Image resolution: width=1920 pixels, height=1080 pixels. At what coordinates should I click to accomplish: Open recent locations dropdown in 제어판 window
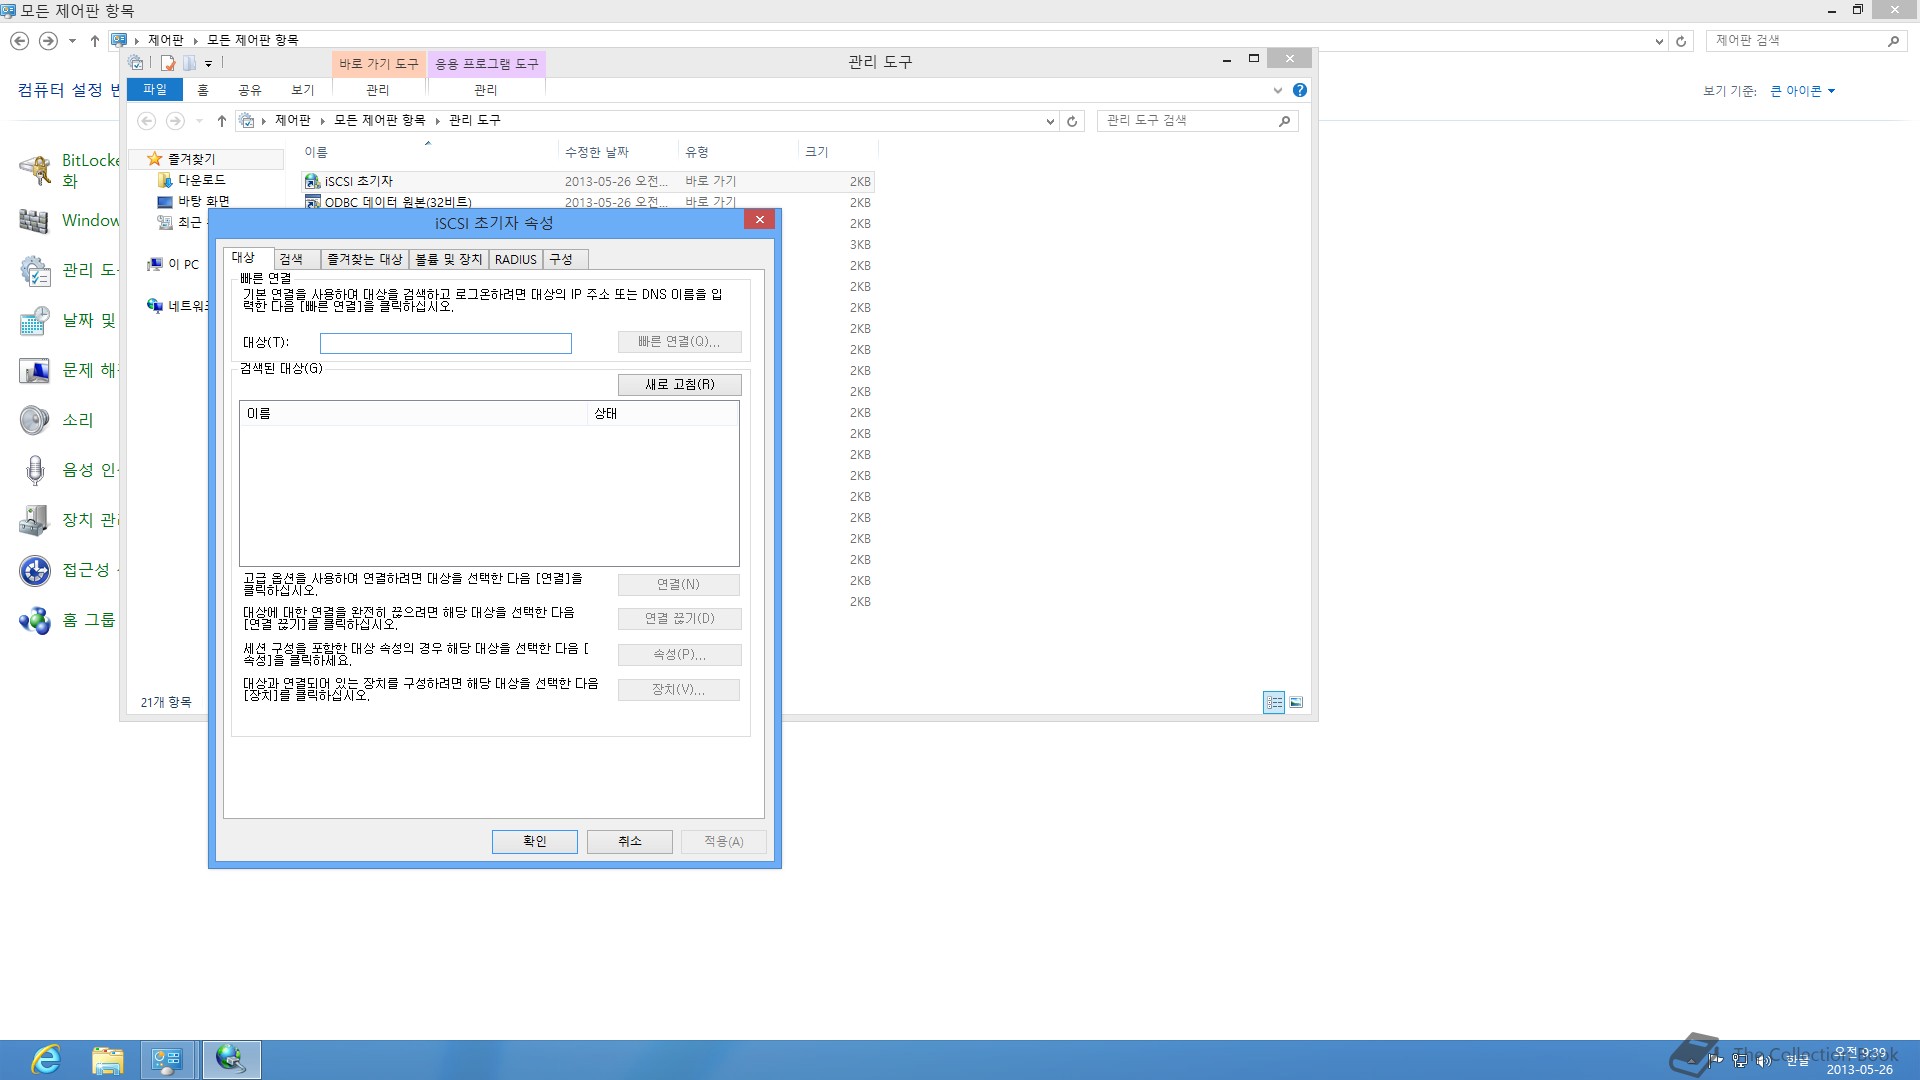tap(72, 41)
